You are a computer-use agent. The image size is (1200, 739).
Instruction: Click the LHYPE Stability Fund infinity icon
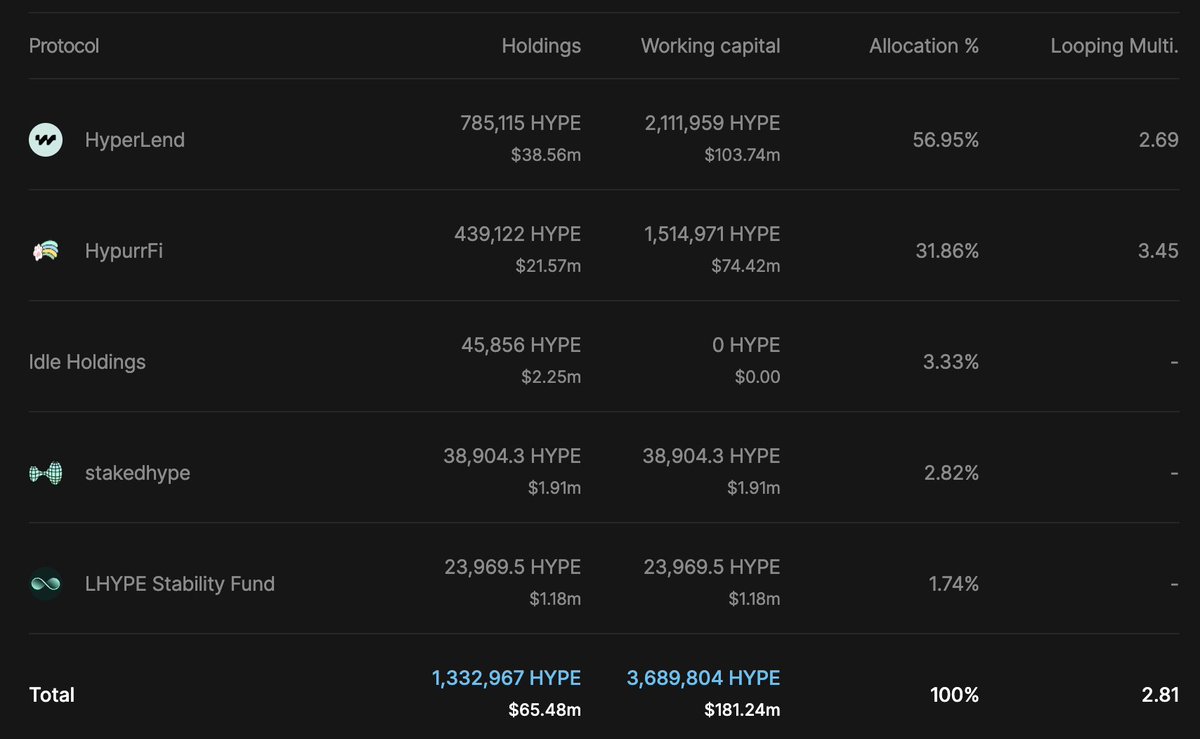46,584
